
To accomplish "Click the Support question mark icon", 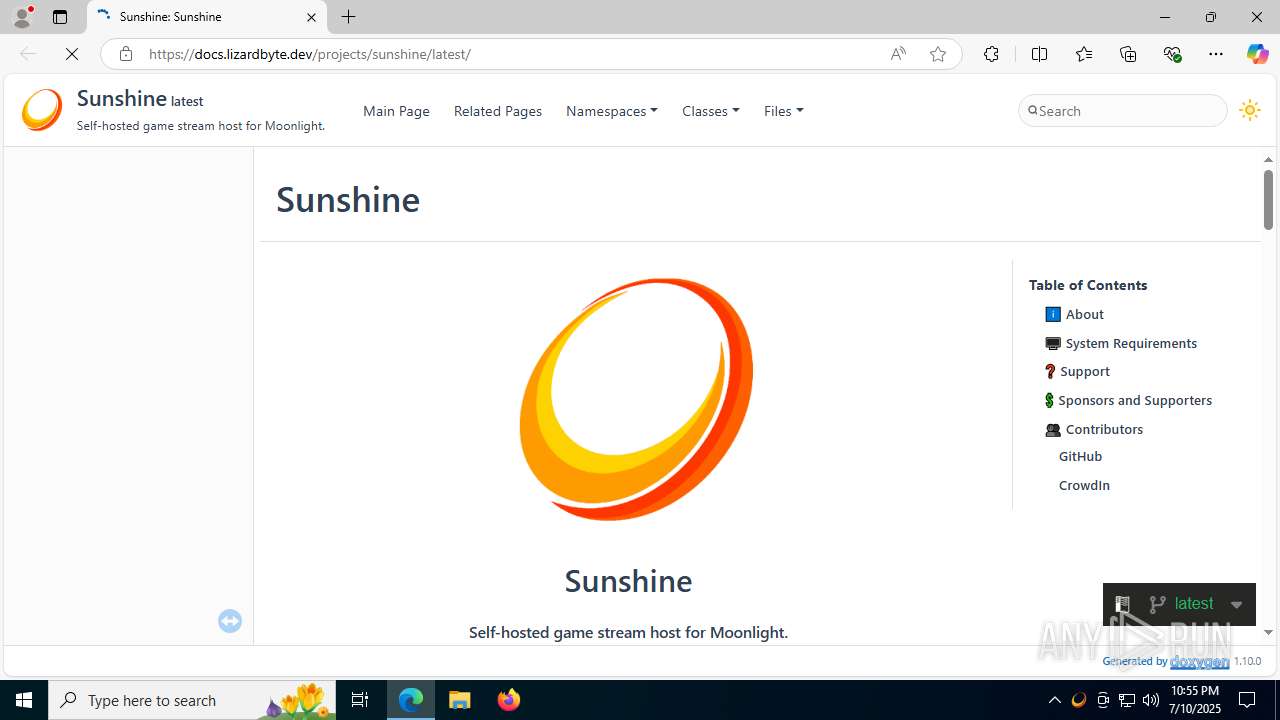I will point(1050,371).
